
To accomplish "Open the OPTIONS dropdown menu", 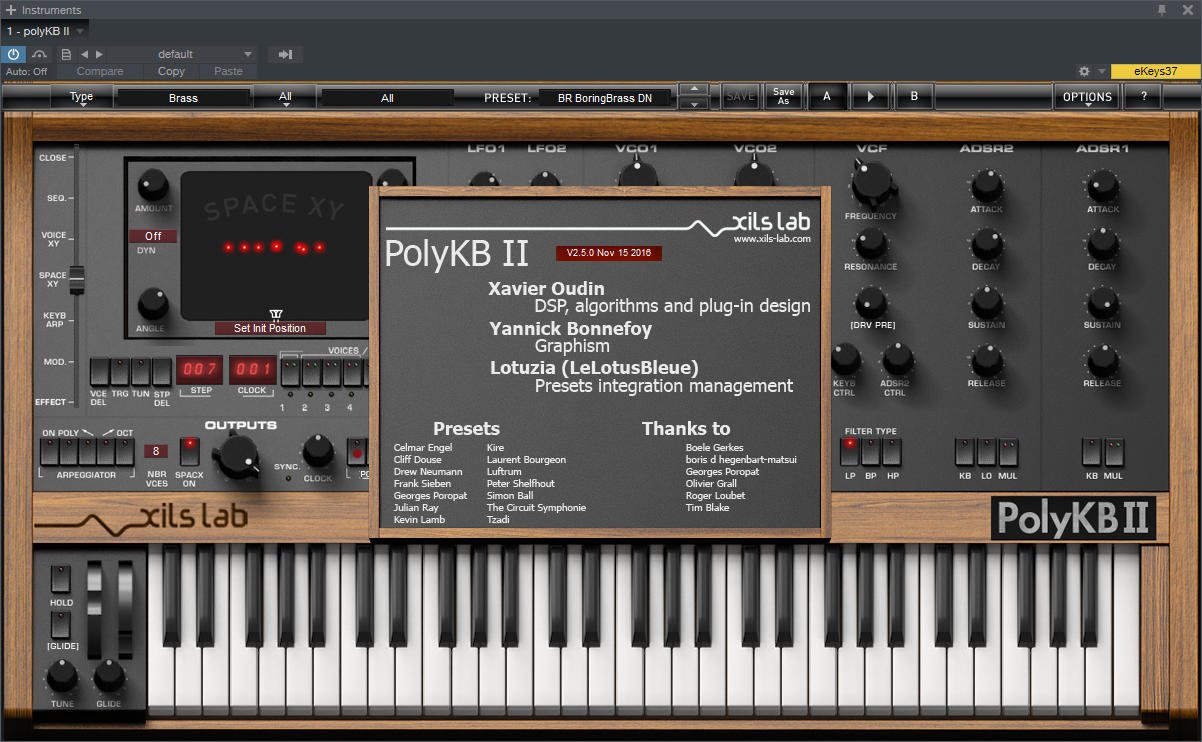I will pos(1087,97).
